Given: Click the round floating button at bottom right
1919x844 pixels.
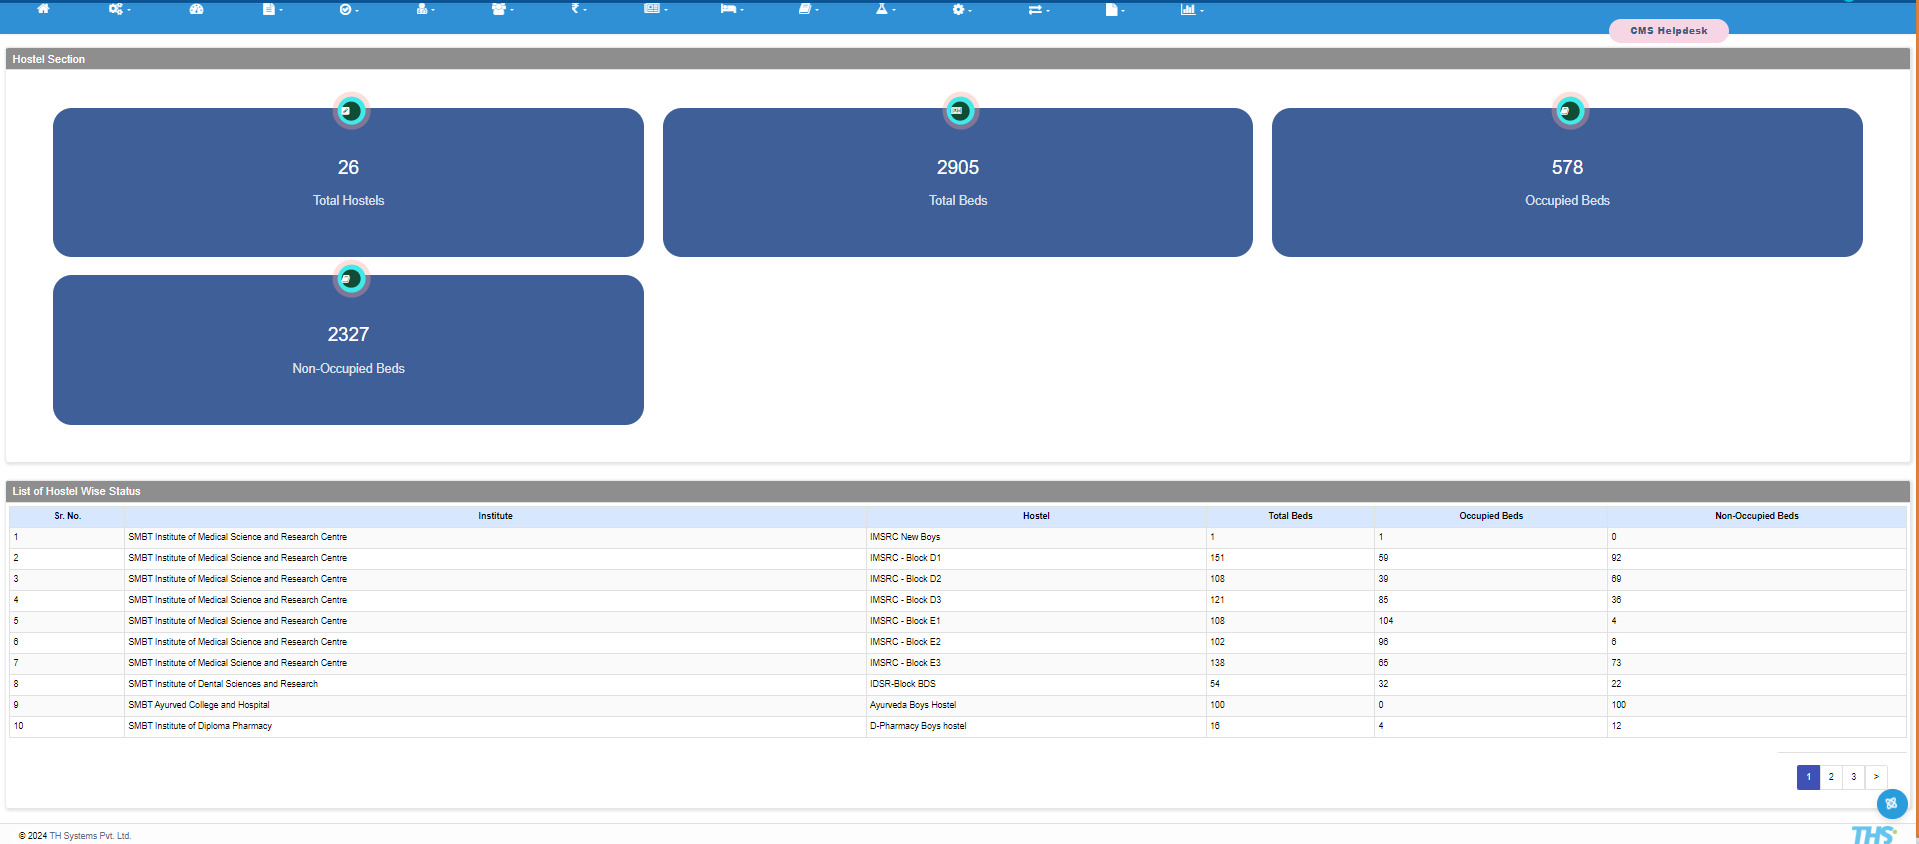Looking at the screenshot, I should 1891,803.
